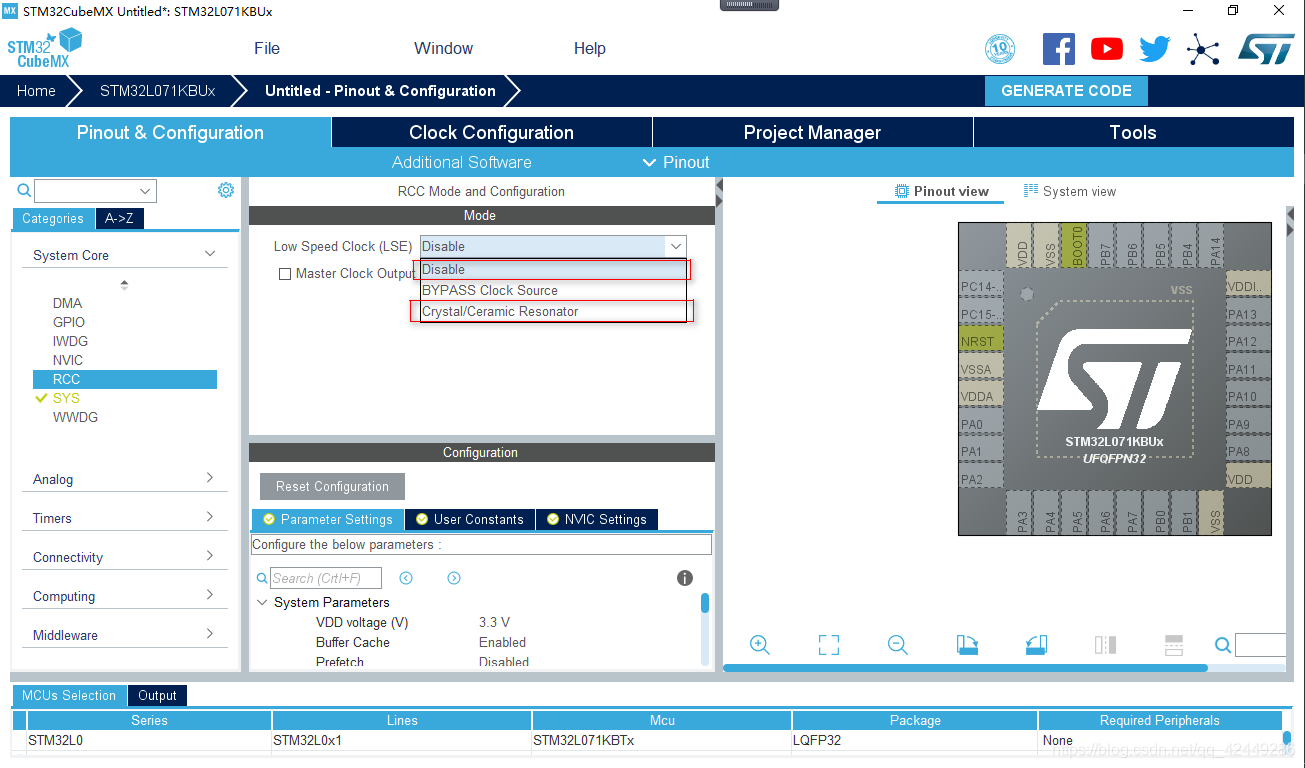Fit the chip to the view
Image resolution: width=1305 pixels, height=768 pixels.
(x=829, y=645)
